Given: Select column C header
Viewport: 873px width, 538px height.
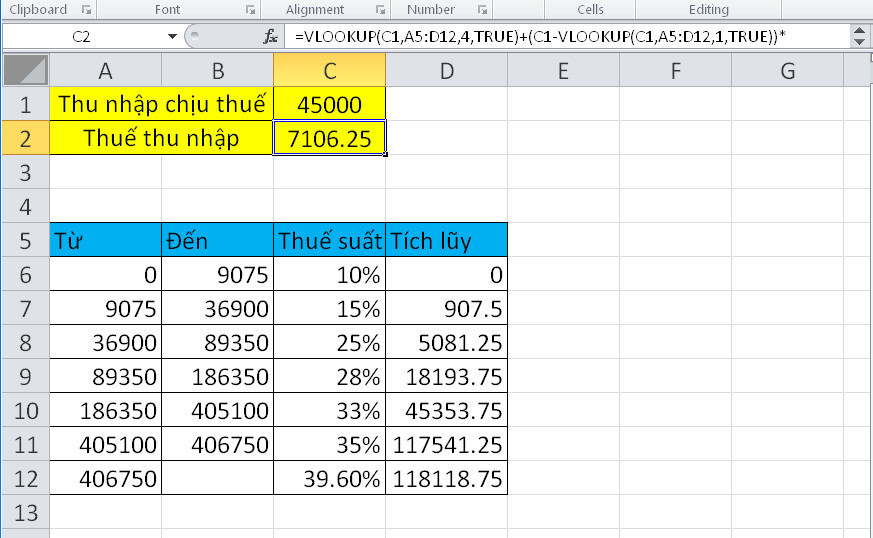Looking at the screenshot, I should [x=330, y=71].
